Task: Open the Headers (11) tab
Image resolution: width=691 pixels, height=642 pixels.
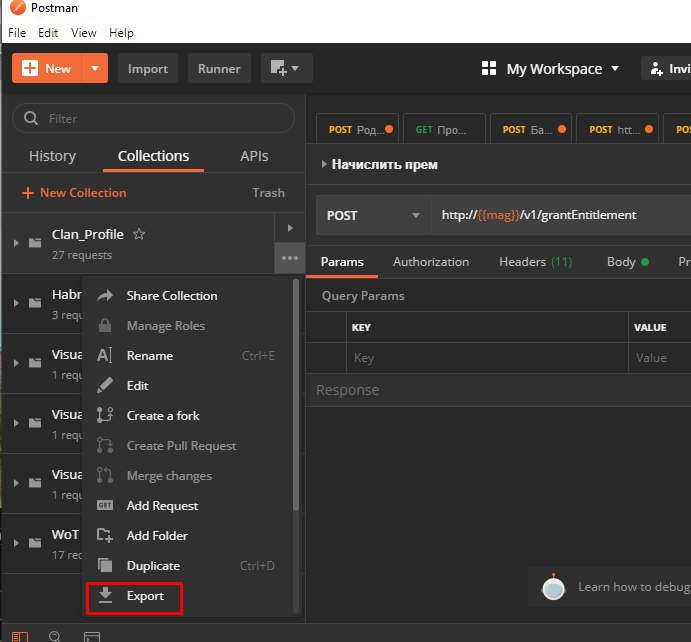Action: (535, 262)
